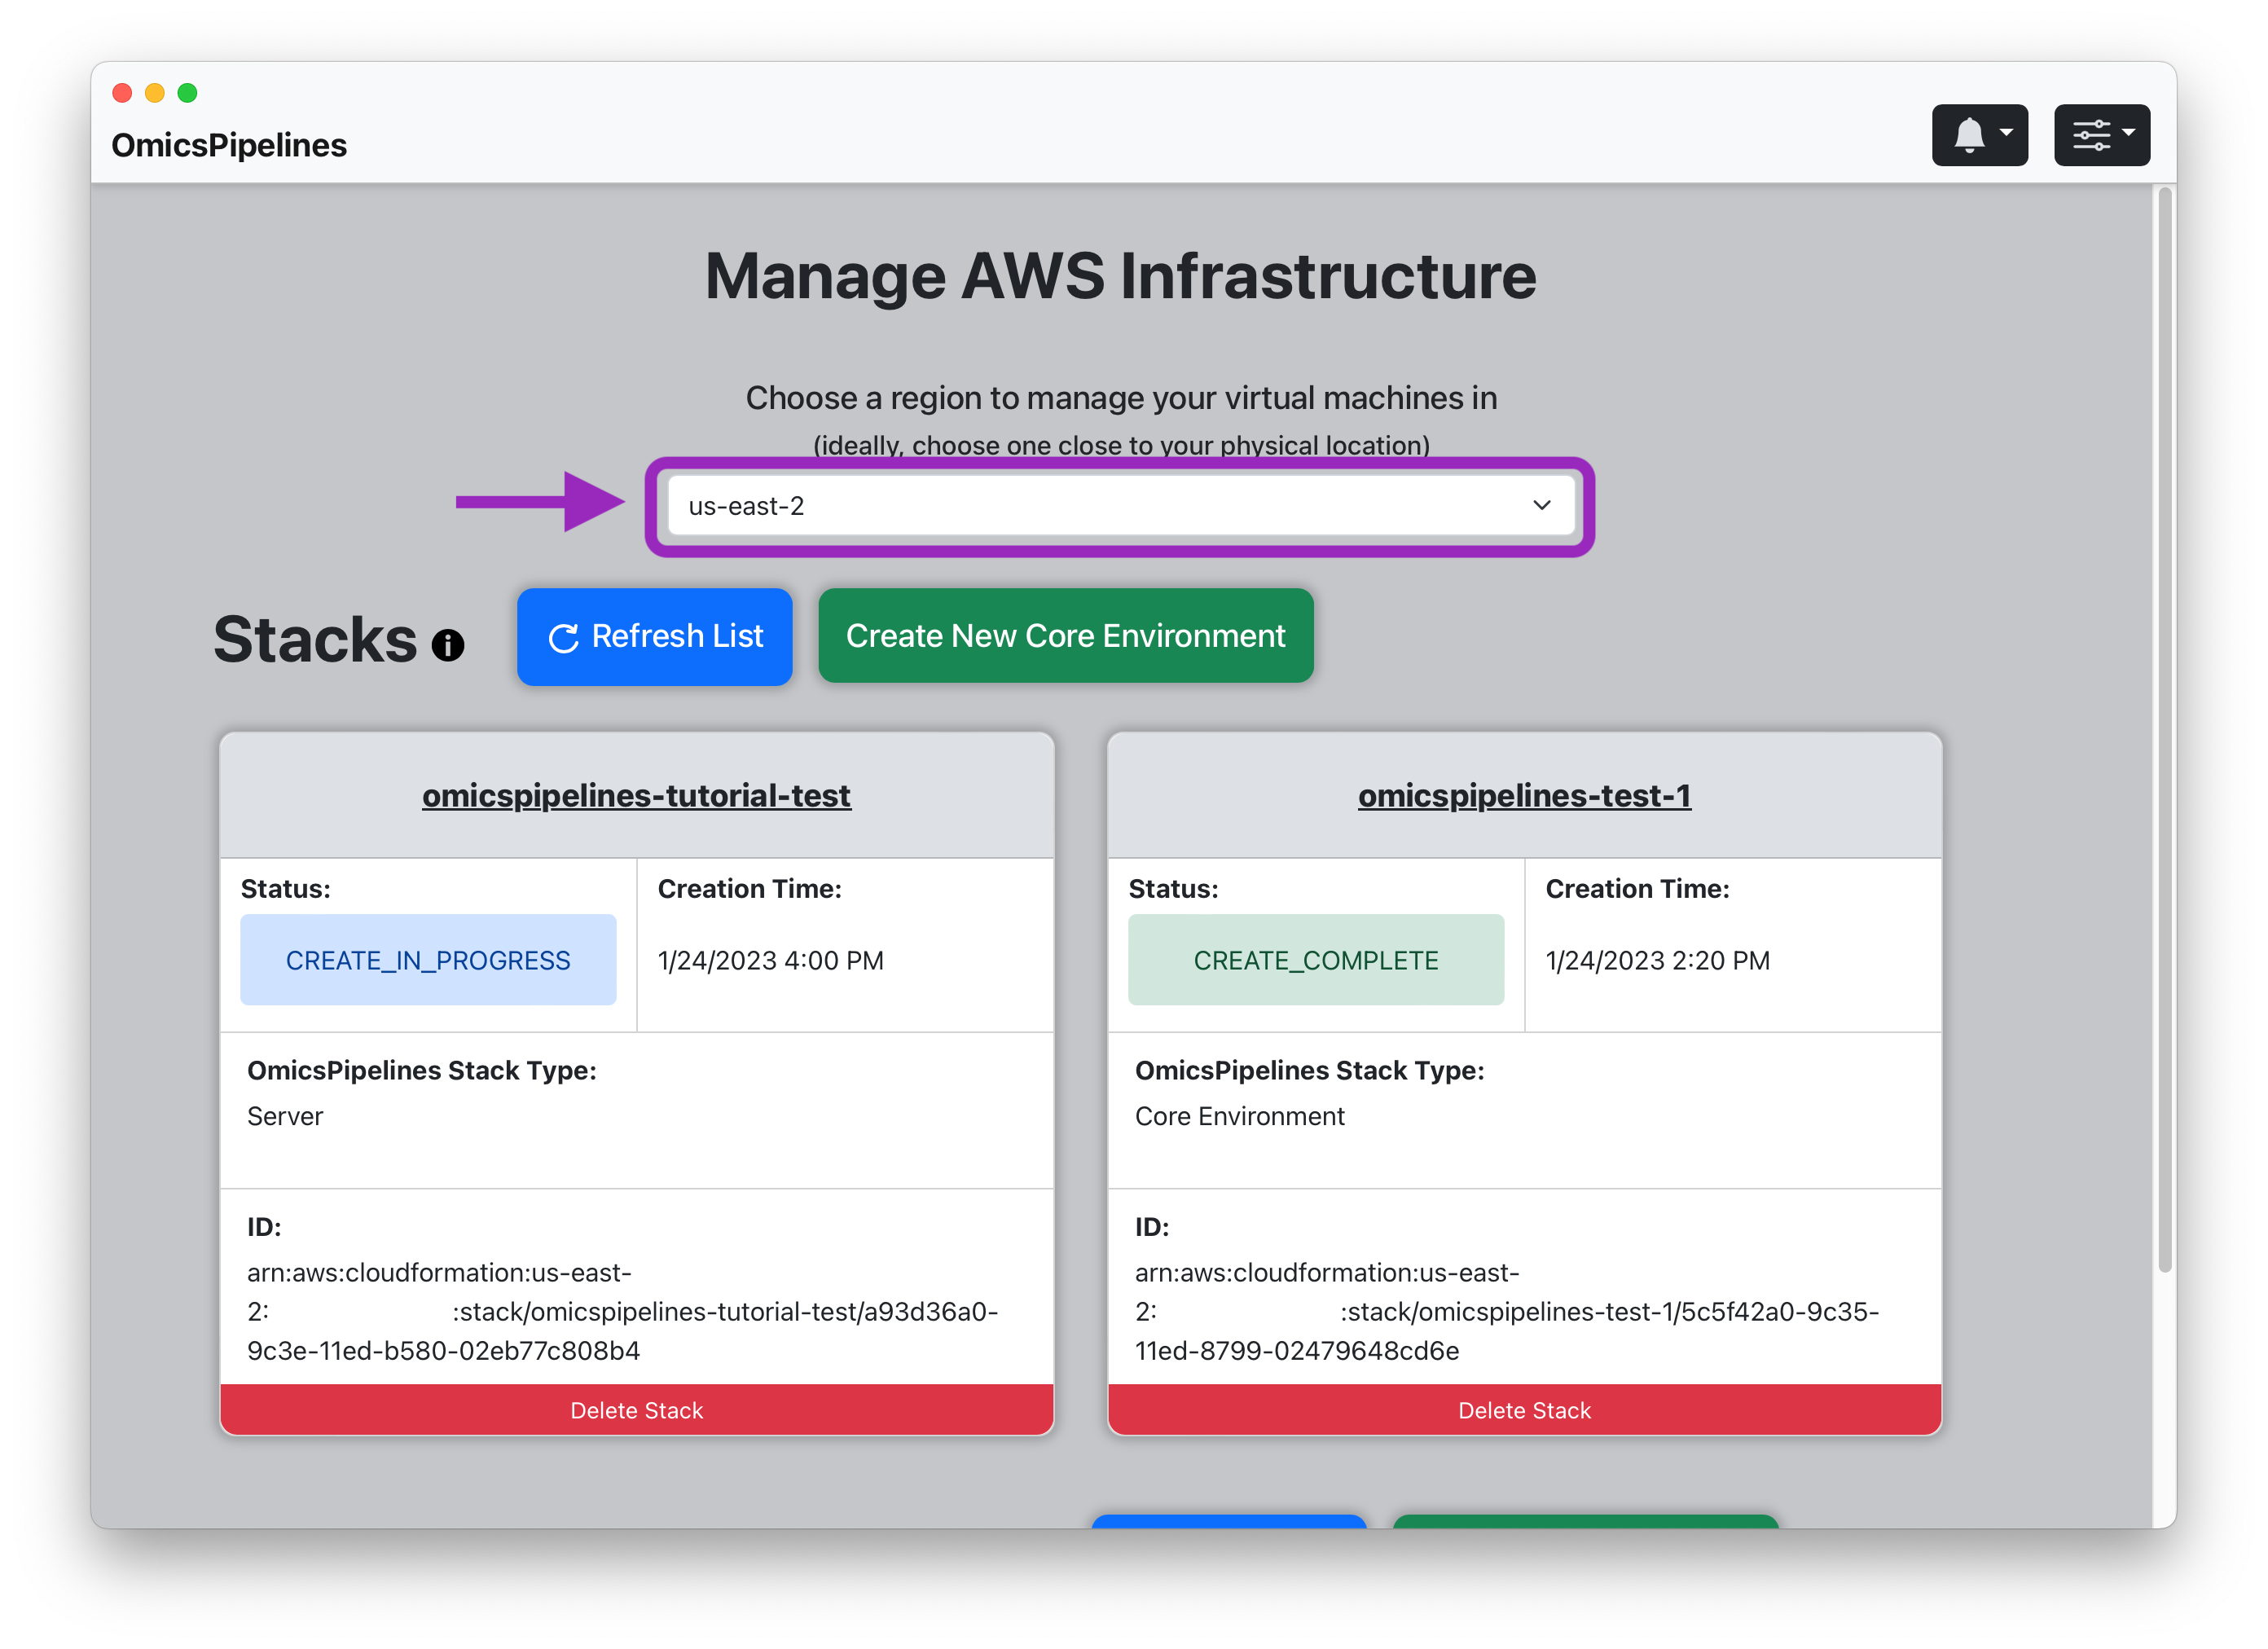Select creation time 1/24/2023 4:00 PM
The image size is (2268, 1649).
click(770, 960)
